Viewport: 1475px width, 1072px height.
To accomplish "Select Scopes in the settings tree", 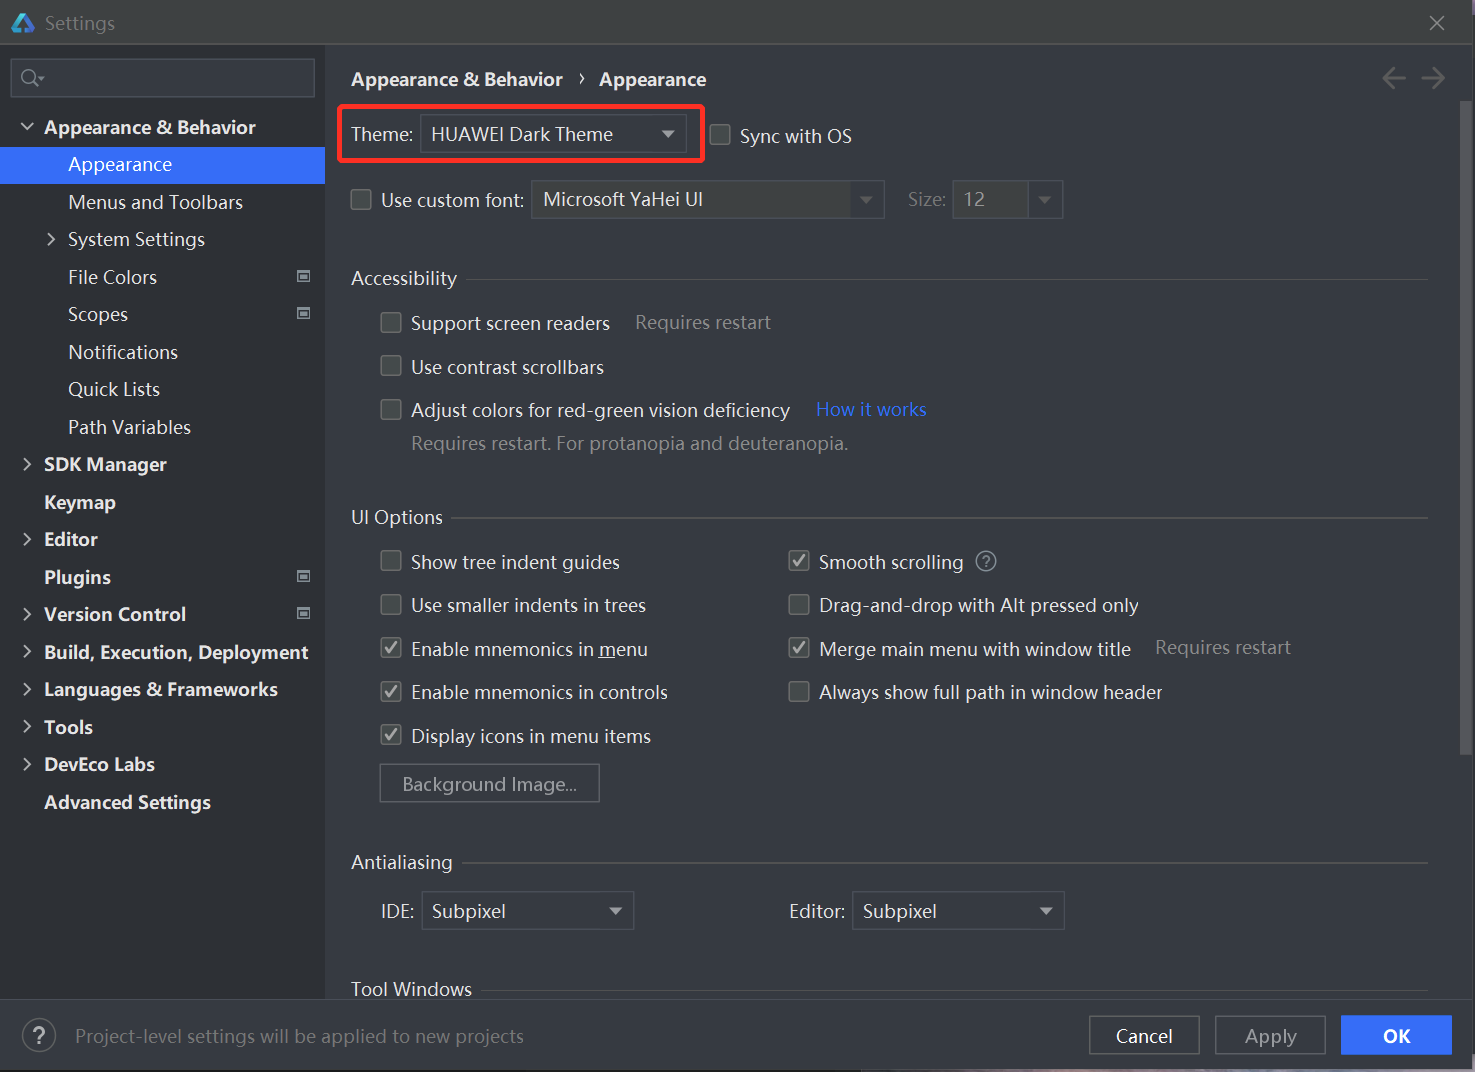I will 162,314.
